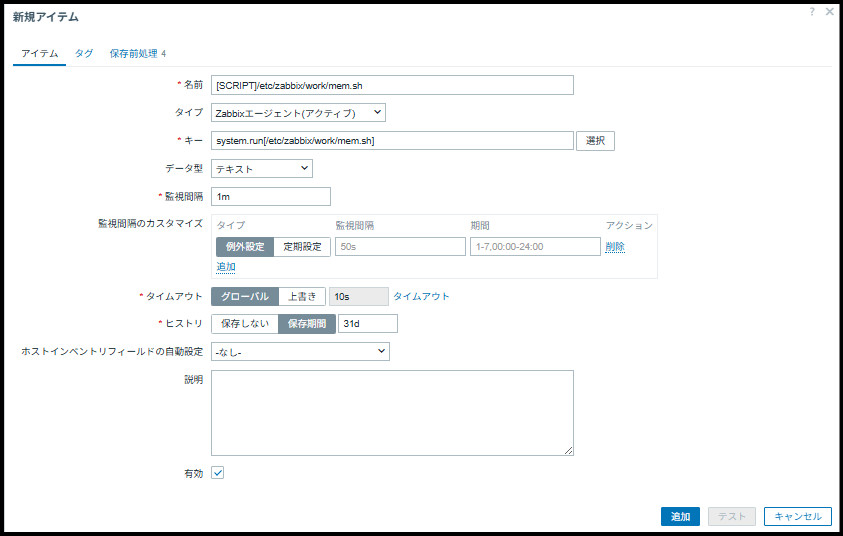Expand the データ型 dropdown

click(262, 169)
